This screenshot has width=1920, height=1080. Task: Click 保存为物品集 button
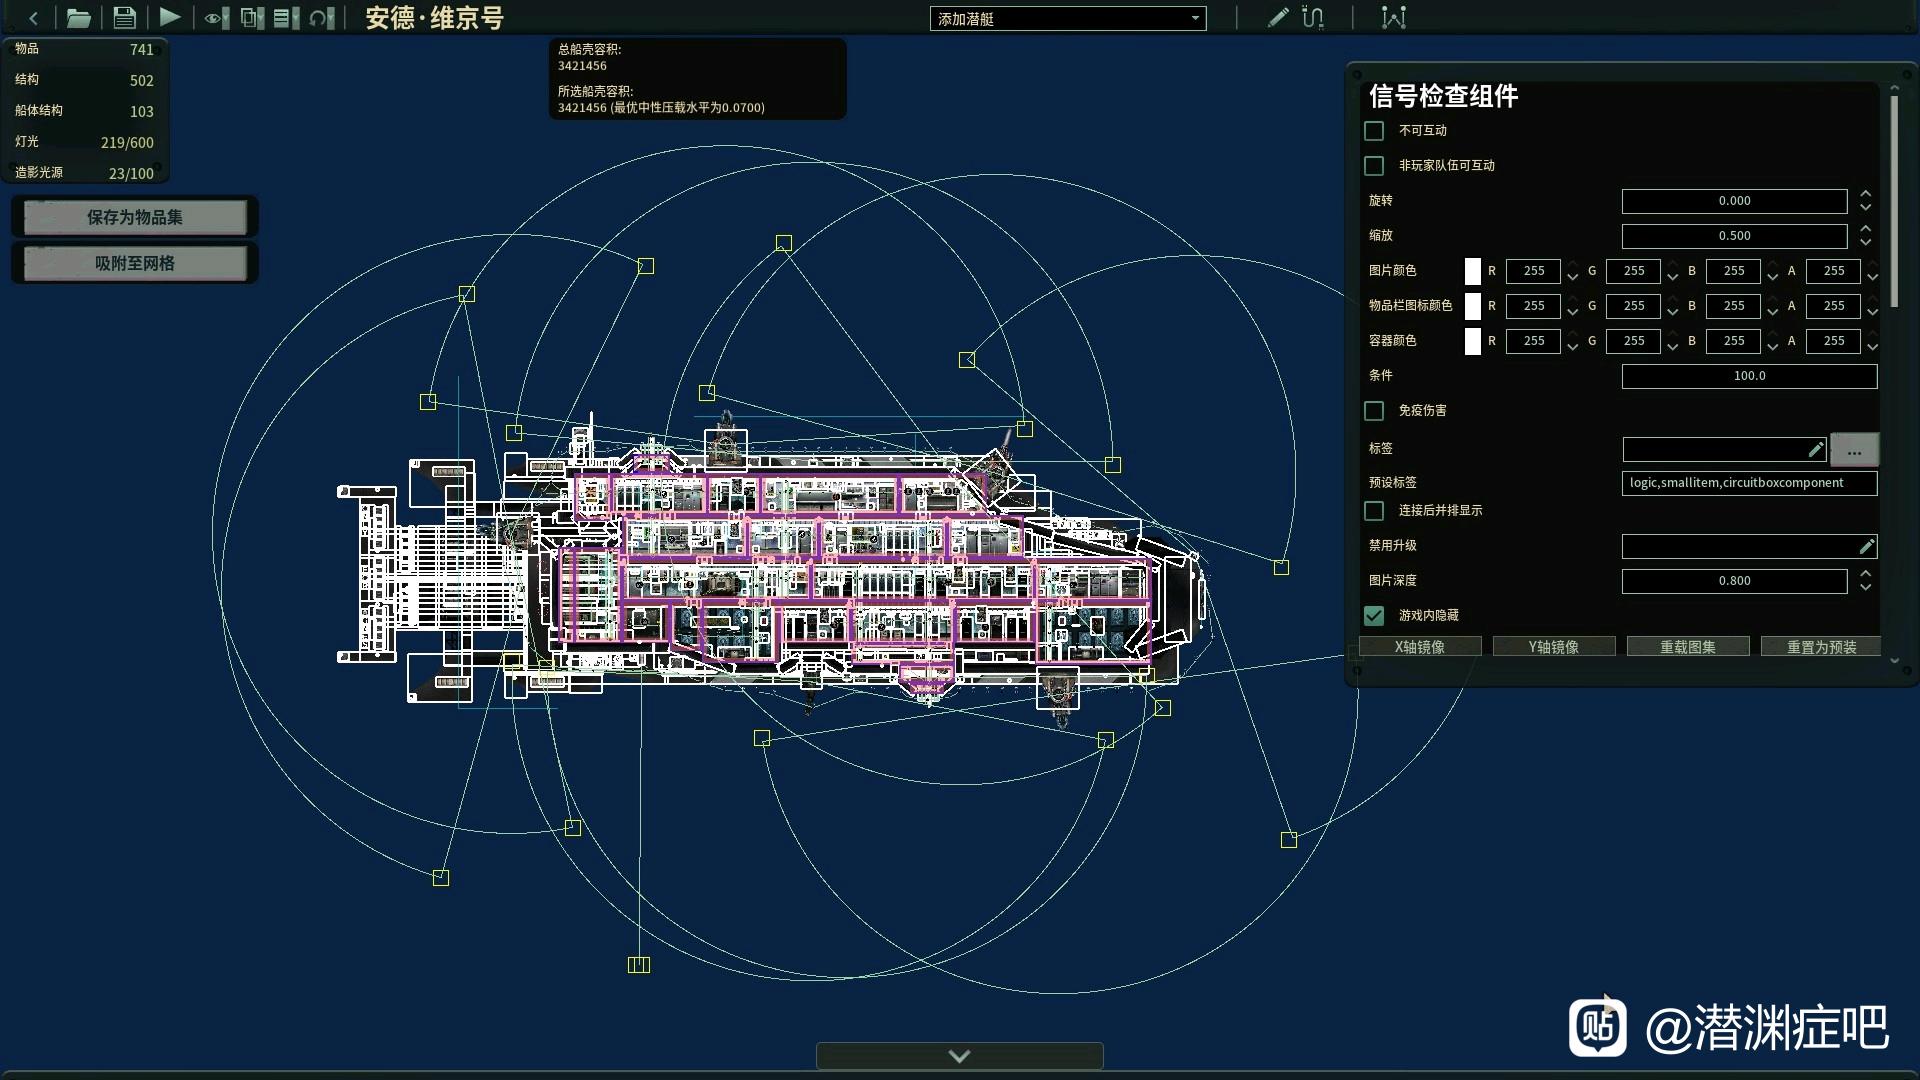135,217
